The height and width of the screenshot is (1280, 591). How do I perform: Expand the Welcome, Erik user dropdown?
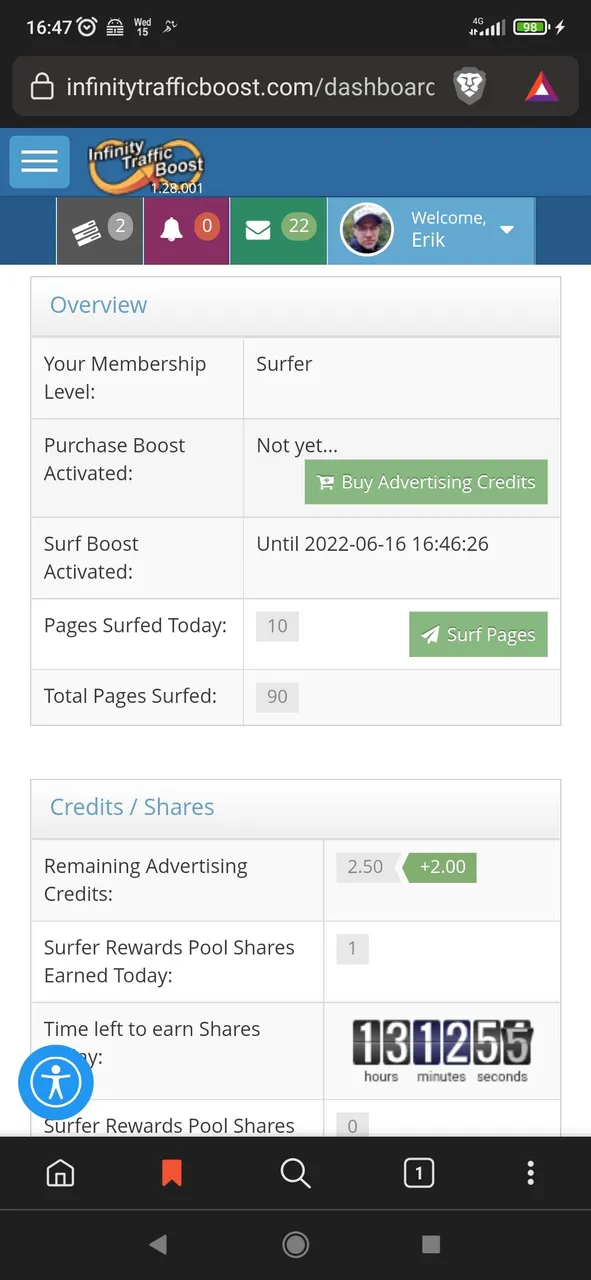tap(431, 231)
